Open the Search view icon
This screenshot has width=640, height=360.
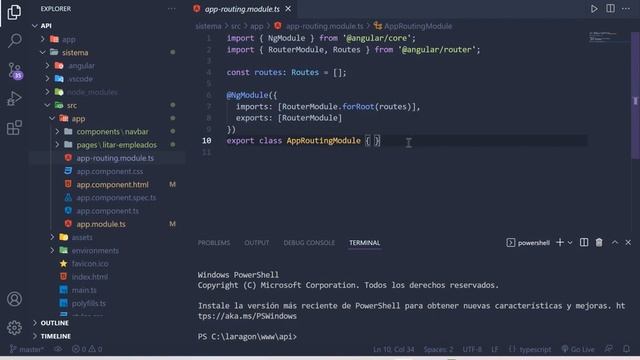click(x=15, y=40)
